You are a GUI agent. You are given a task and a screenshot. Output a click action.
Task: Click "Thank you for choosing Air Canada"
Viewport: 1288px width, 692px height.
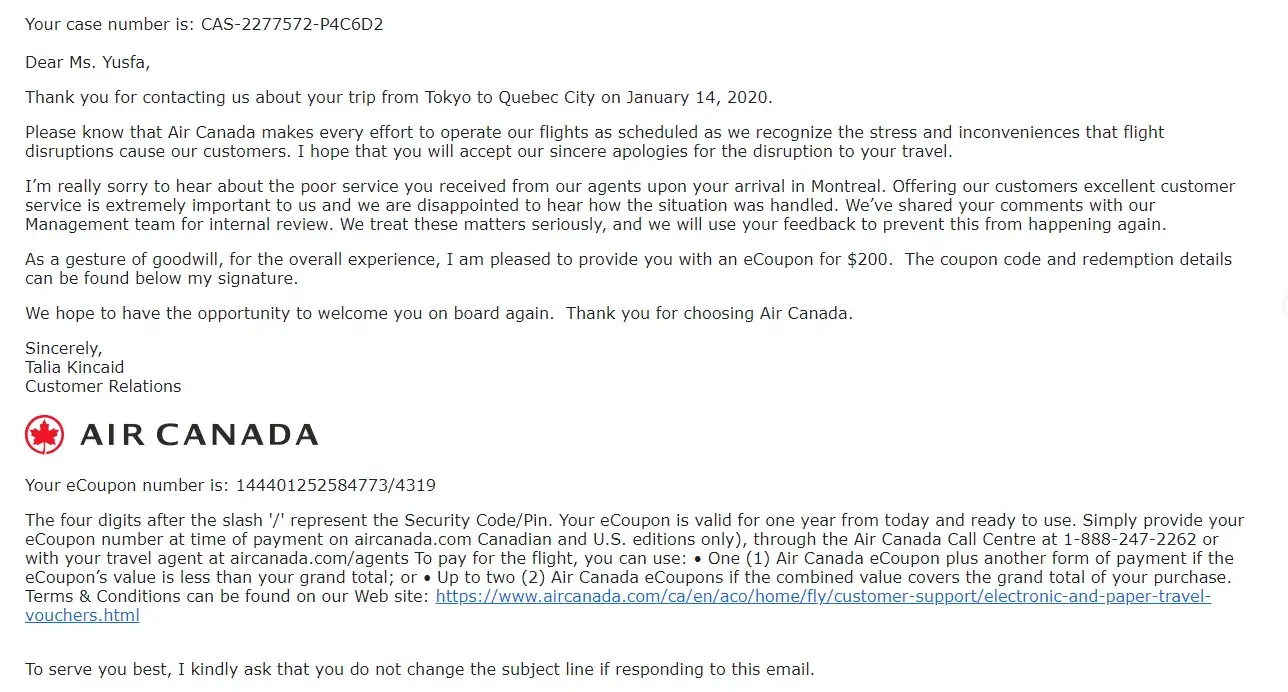tap(709, 313)
